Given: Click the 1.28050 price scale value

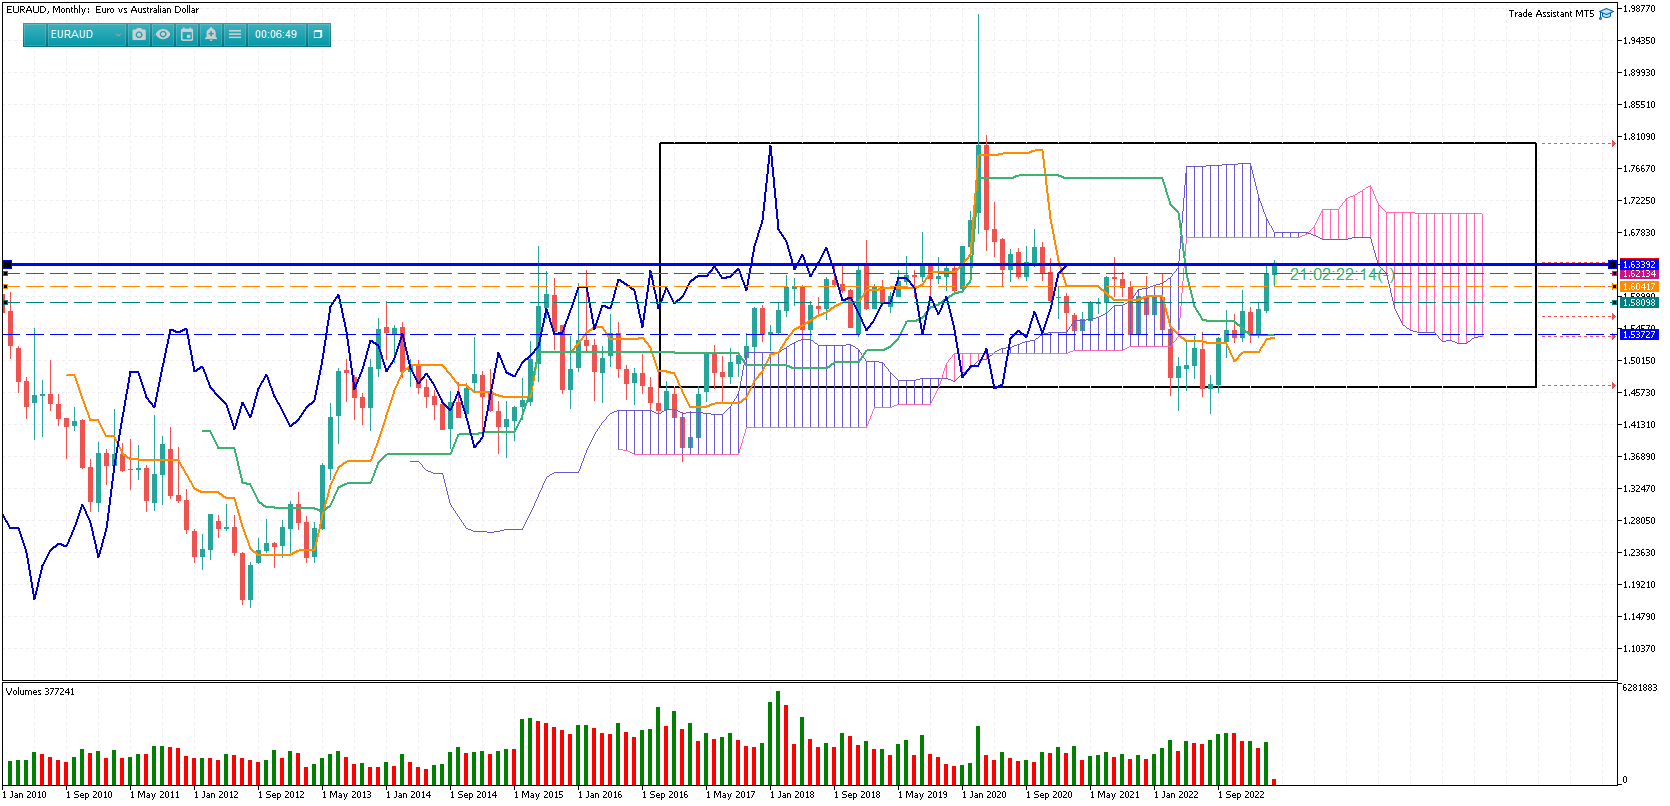Looking at the screenshot, I should click(x=1640, y=521).
